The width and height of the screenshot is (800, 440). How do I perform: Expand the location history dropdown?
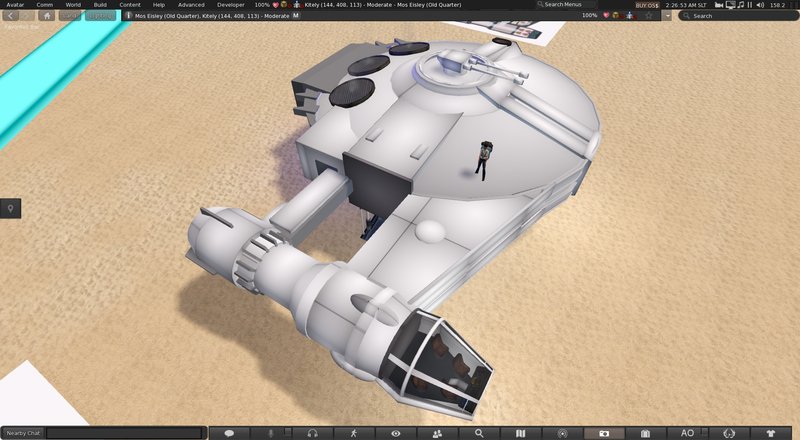pyautogui.click(x=667, y=16)
